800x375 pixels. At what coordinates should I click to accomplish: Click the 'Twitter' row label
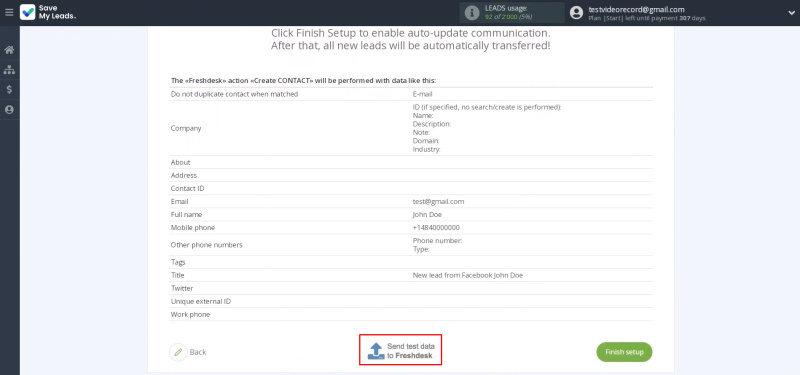182,288
